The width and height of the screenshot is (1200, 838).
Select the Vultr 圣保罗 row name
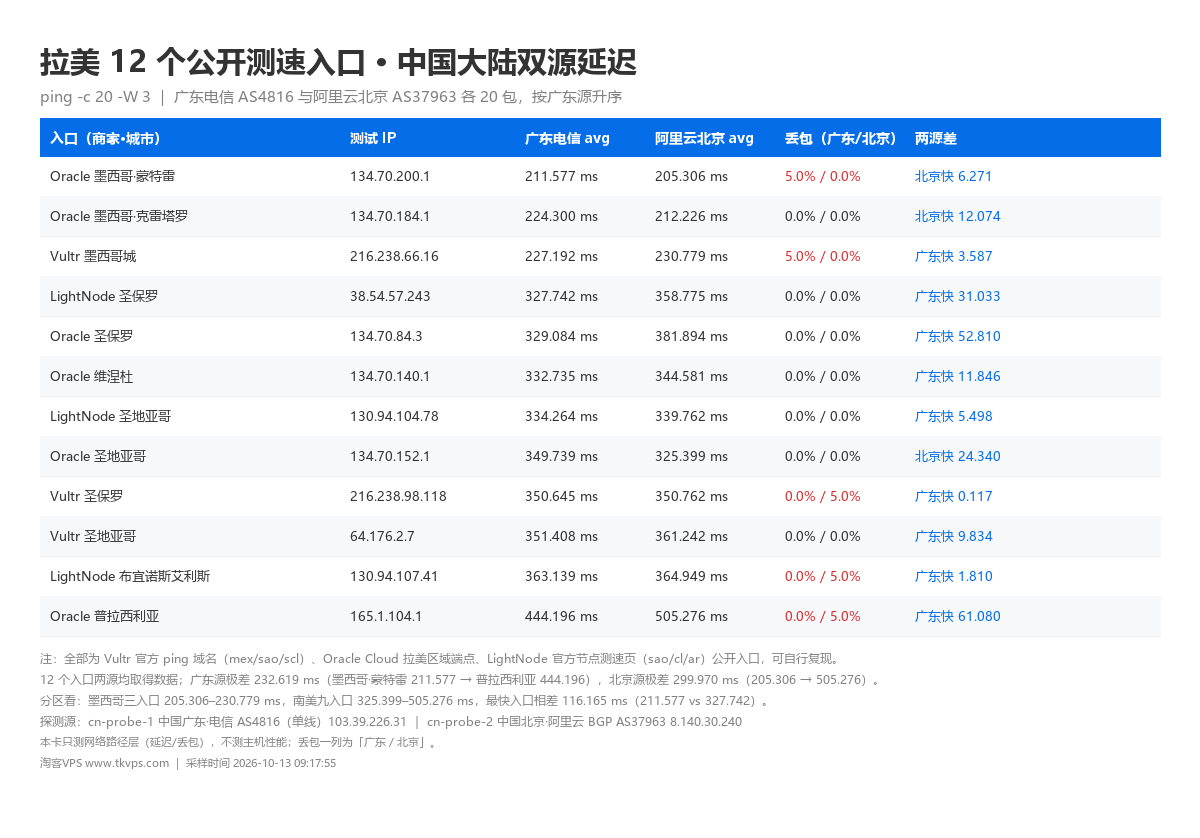pyautogui.click(x=87, y=496)
